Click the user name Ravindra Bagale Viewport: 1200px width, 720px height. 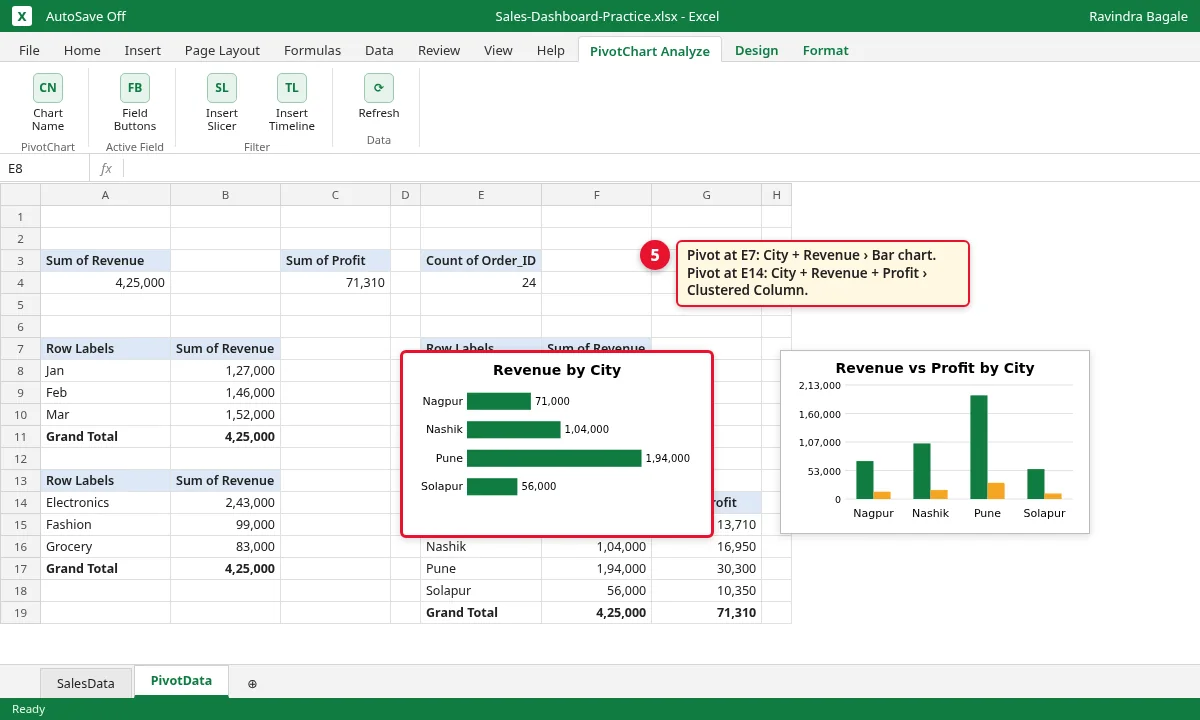[x=1138, y=16]
